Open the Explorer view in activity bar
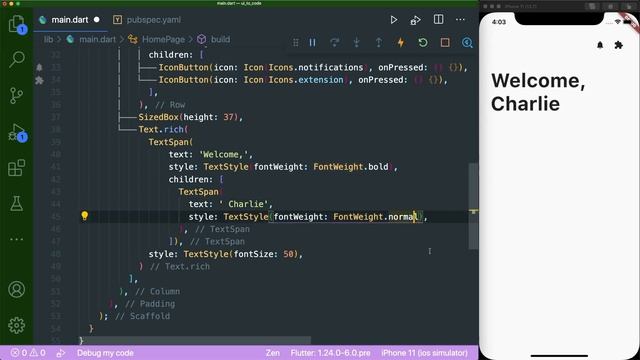 [x=17, y=24]
